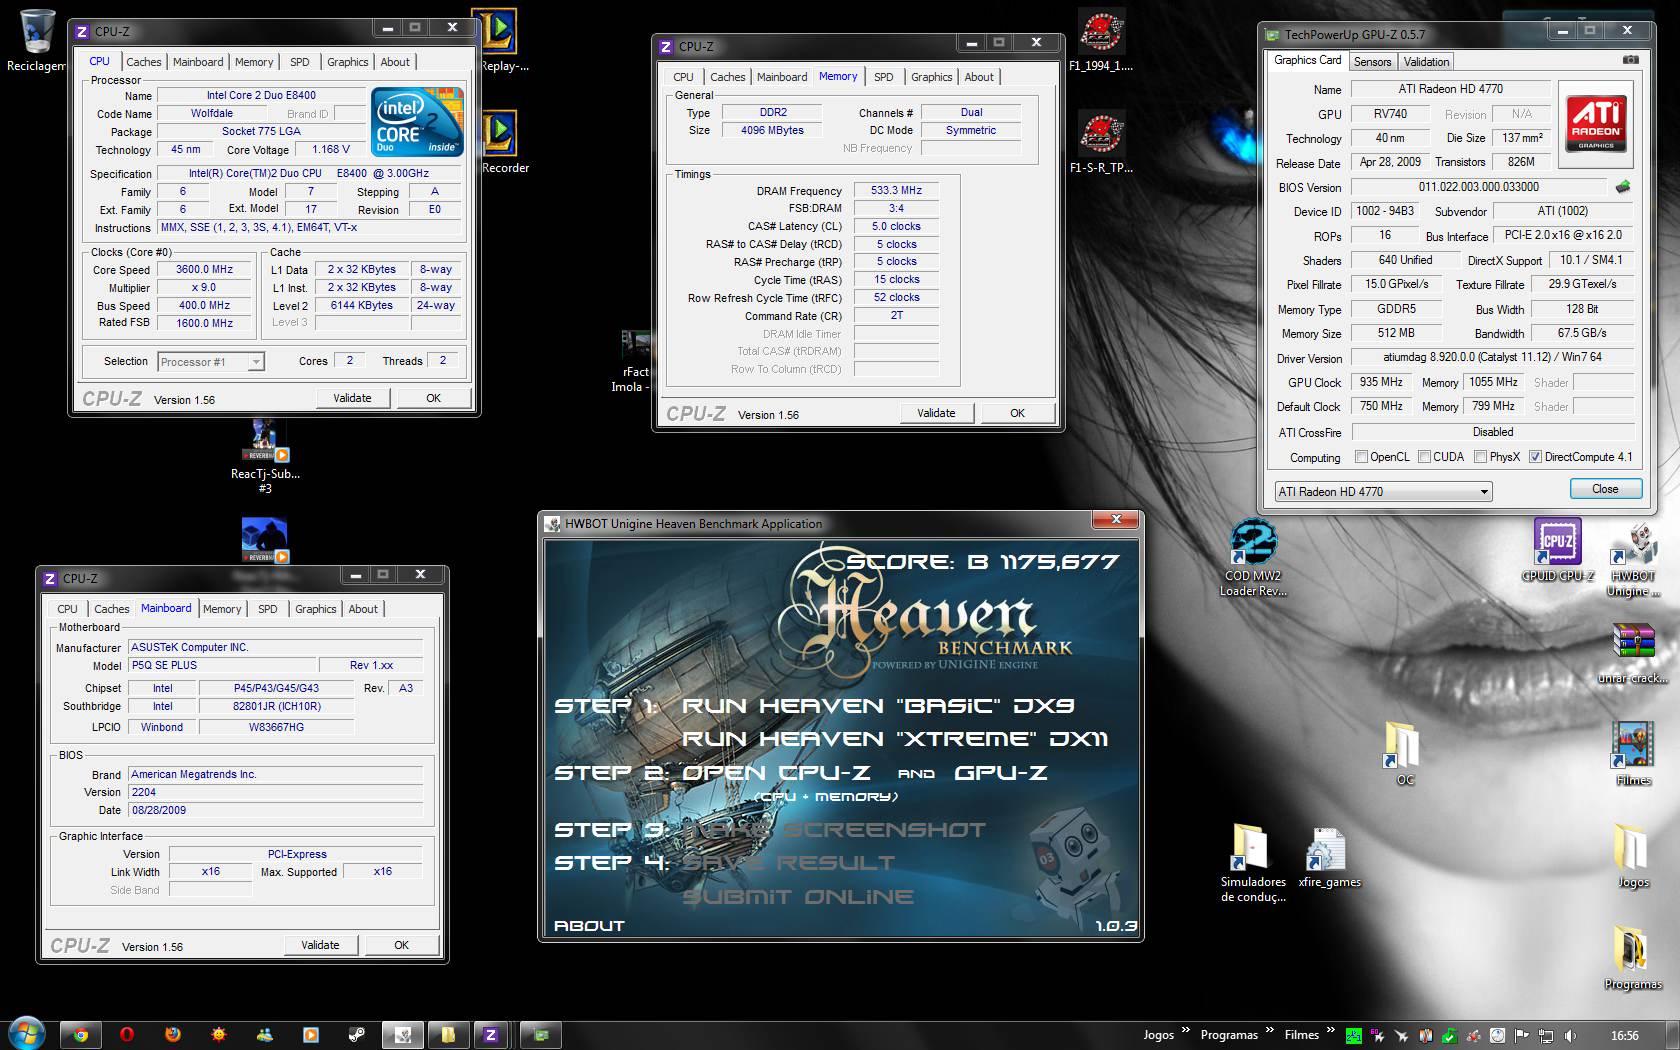Click the network tray icon
Screen dimensions: 1680x1050
pyautogui.click(x=1546, y=1035)
